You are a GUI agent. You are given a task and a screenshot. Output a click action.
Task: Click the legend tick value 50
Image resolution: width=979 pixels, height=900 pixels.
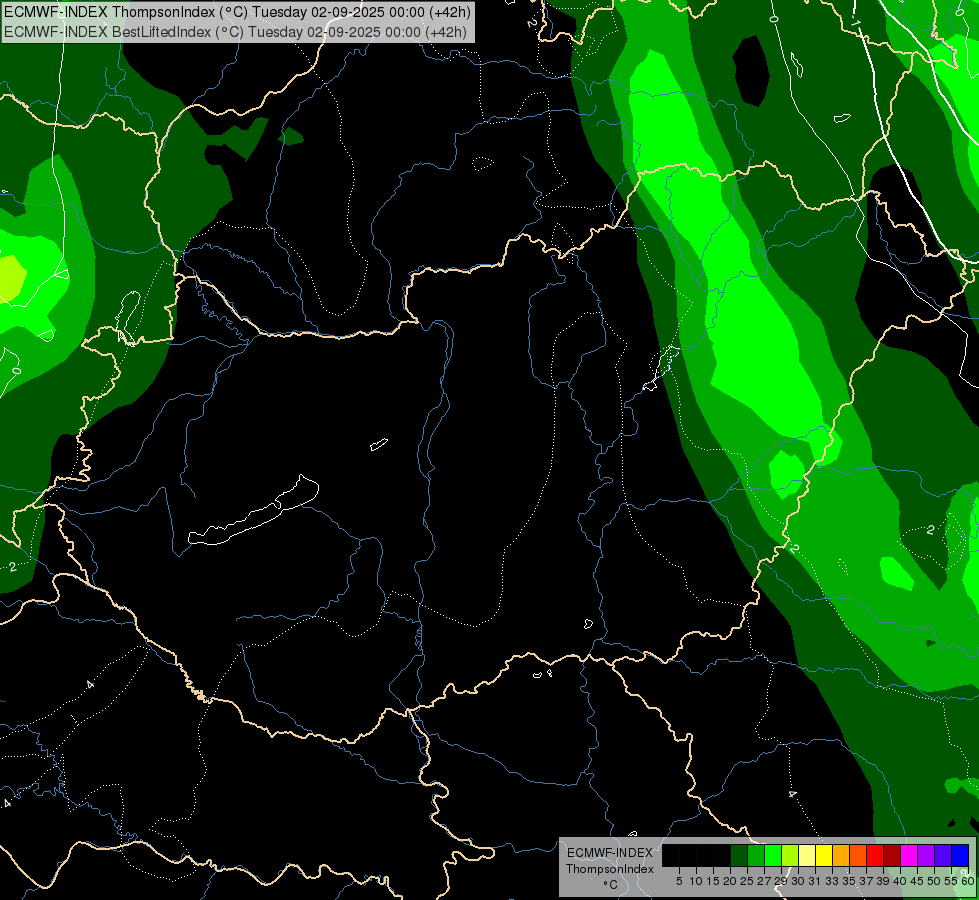pyautogui.click(x=935, y=881)
